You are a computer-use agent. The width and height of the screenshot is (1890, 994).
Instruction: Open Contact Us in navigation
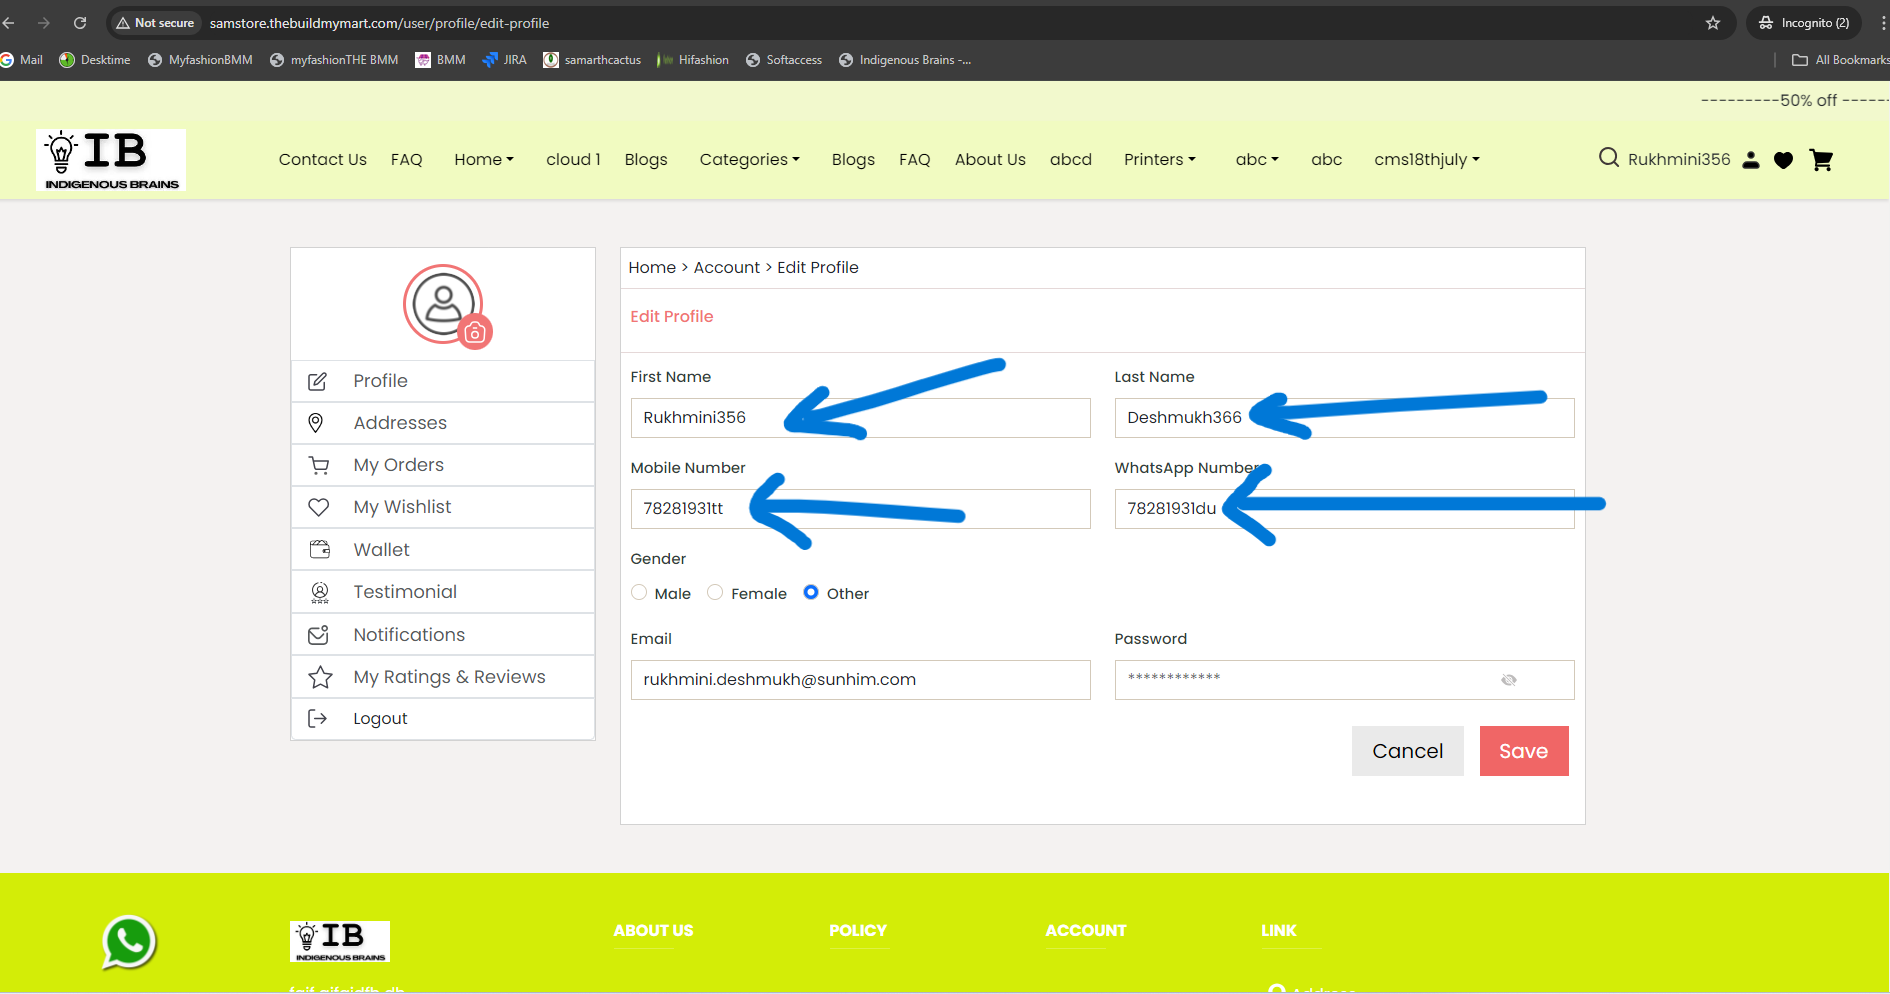(x=322, y=159)
